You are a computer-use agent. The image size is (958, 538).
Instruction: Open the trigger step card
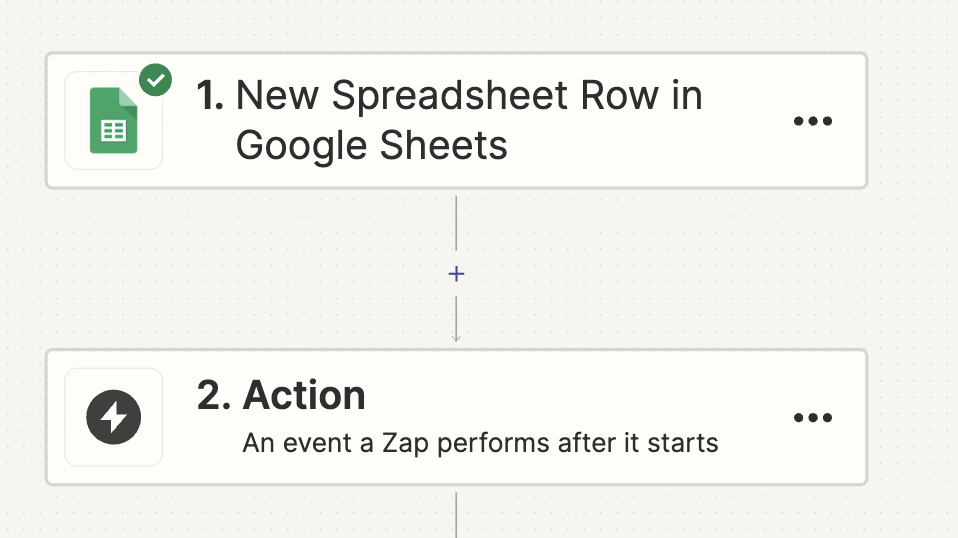[456, 121]
